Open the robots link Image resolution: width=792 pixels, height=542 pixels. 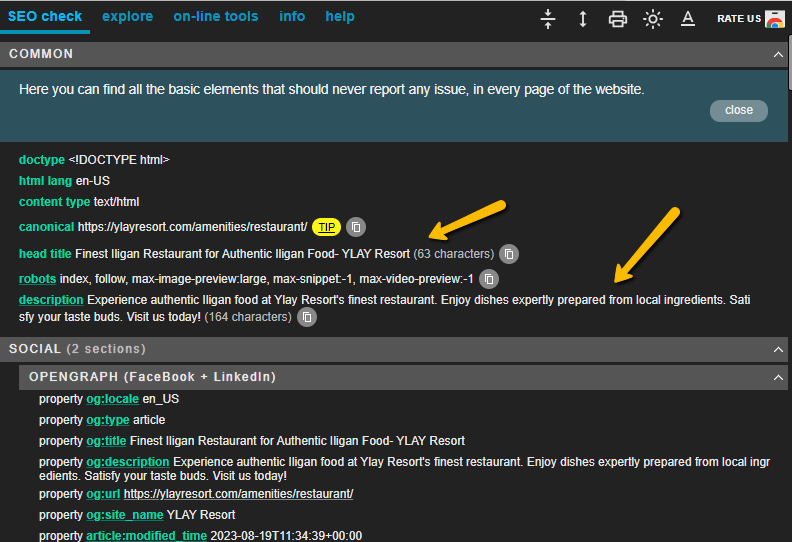tap(37, 279)
